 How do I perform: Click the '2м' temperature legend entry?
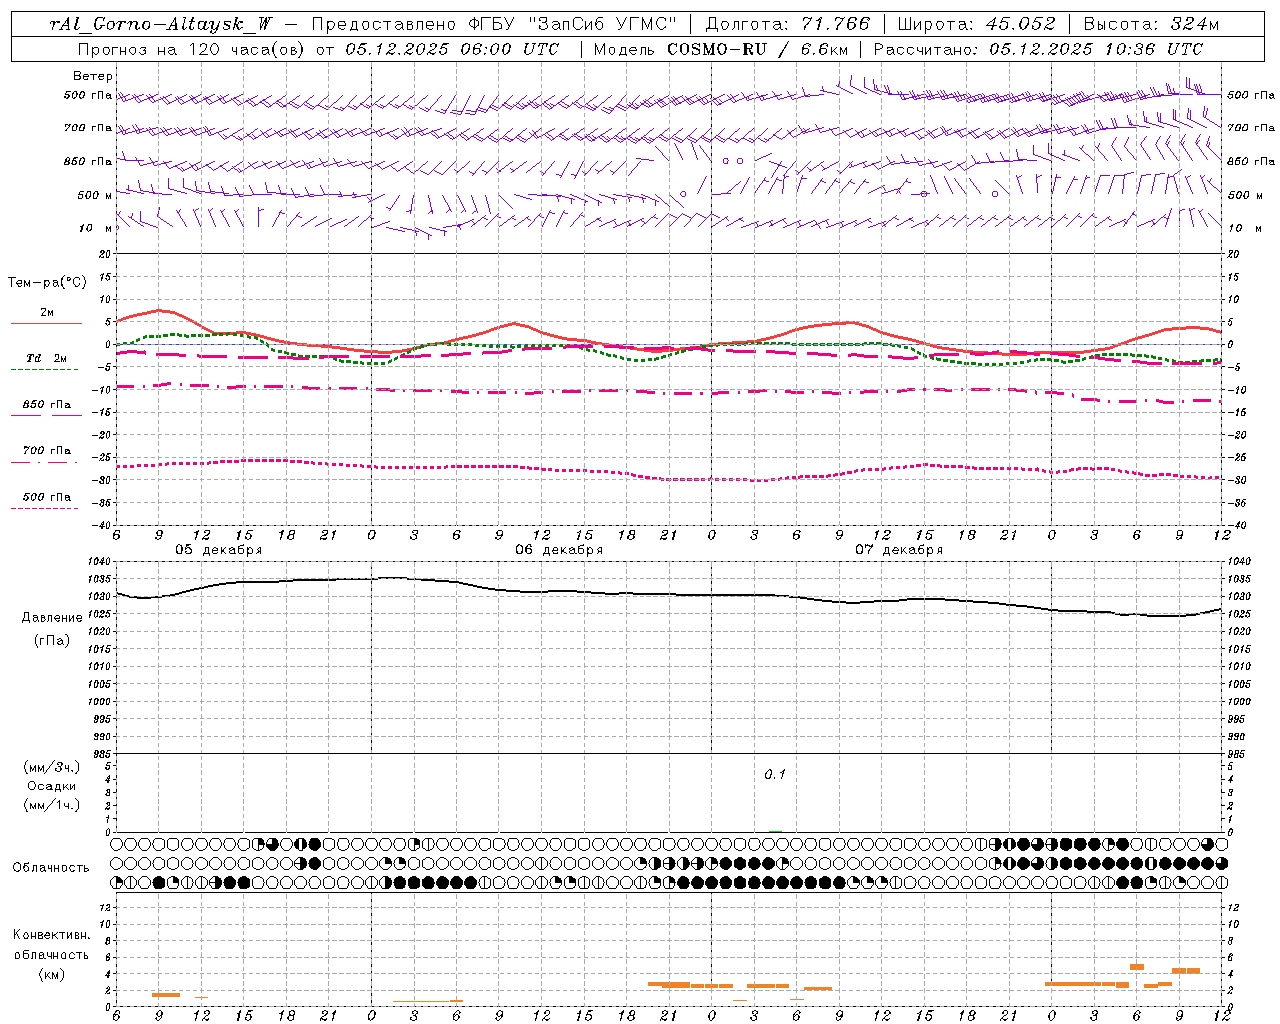click(47, 312)
